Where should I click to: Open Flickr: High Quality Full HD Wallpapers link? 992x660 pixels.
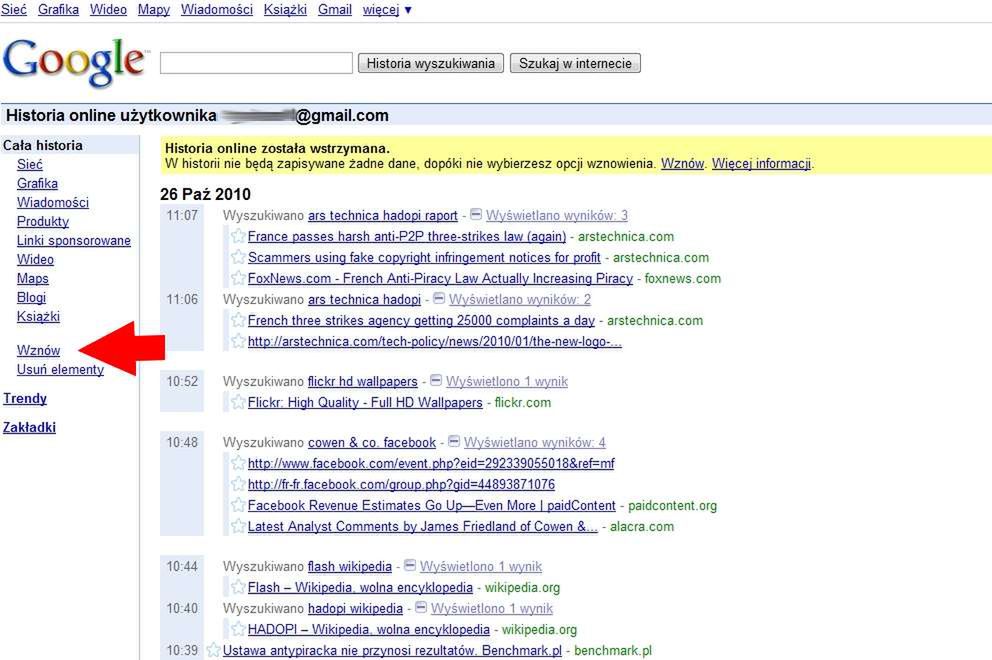pyautogui.click(x=365, y=402)
